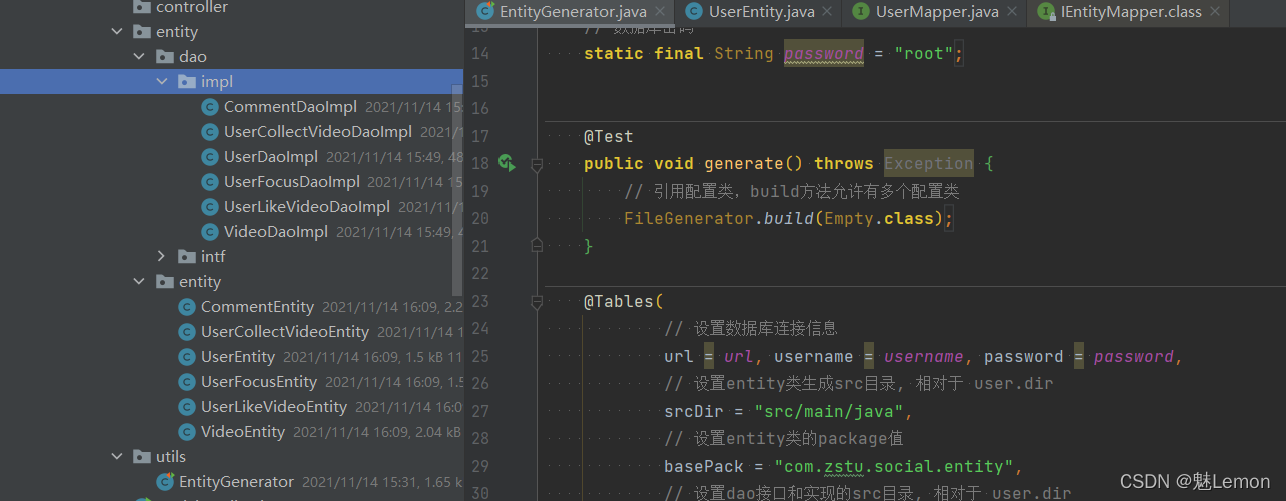Close the UserMapper.java tab
Viewport: 1286px width, 501px height.
pos(1013,12)
